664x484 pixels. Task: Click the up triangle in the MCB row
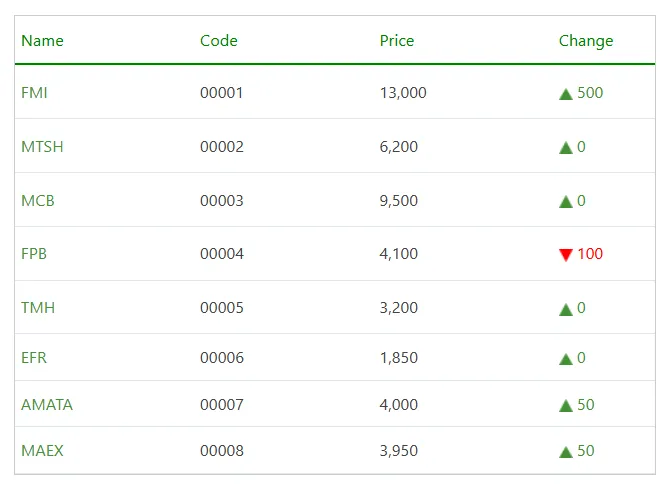coord(566,201)
